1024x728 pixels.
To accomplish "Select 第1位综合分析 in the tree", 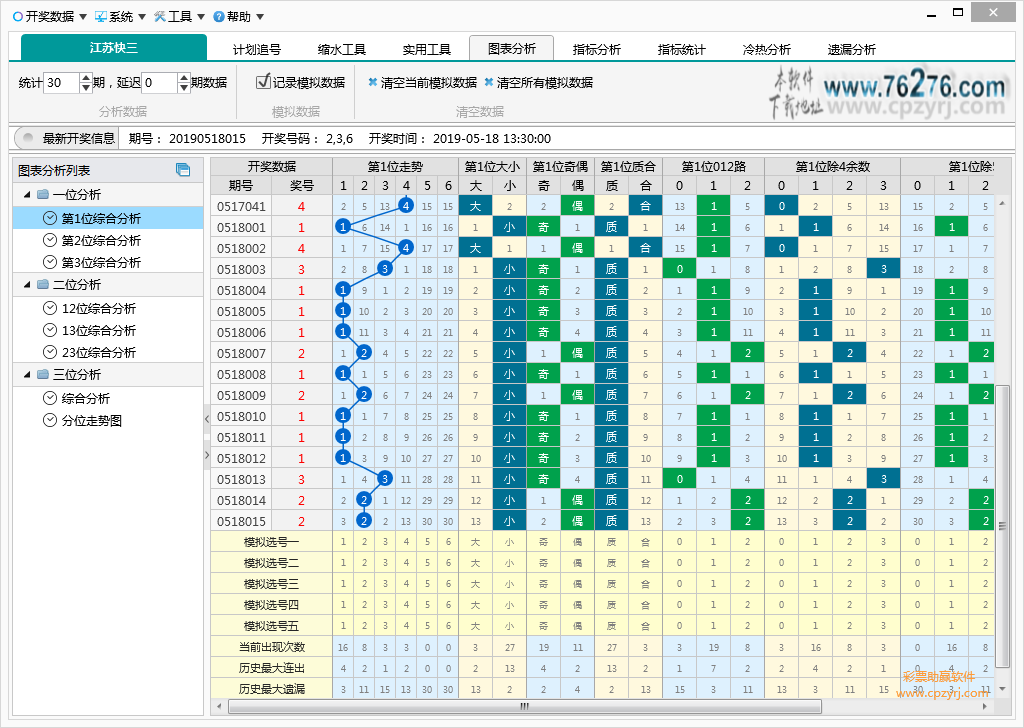I will (x=108, y=218).
